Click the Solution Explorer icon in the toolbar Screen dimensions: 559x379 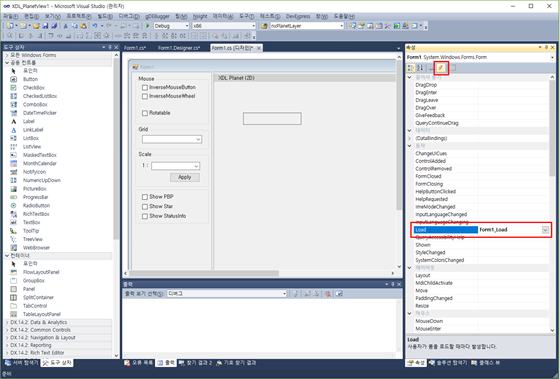click(x=352, y=26)
